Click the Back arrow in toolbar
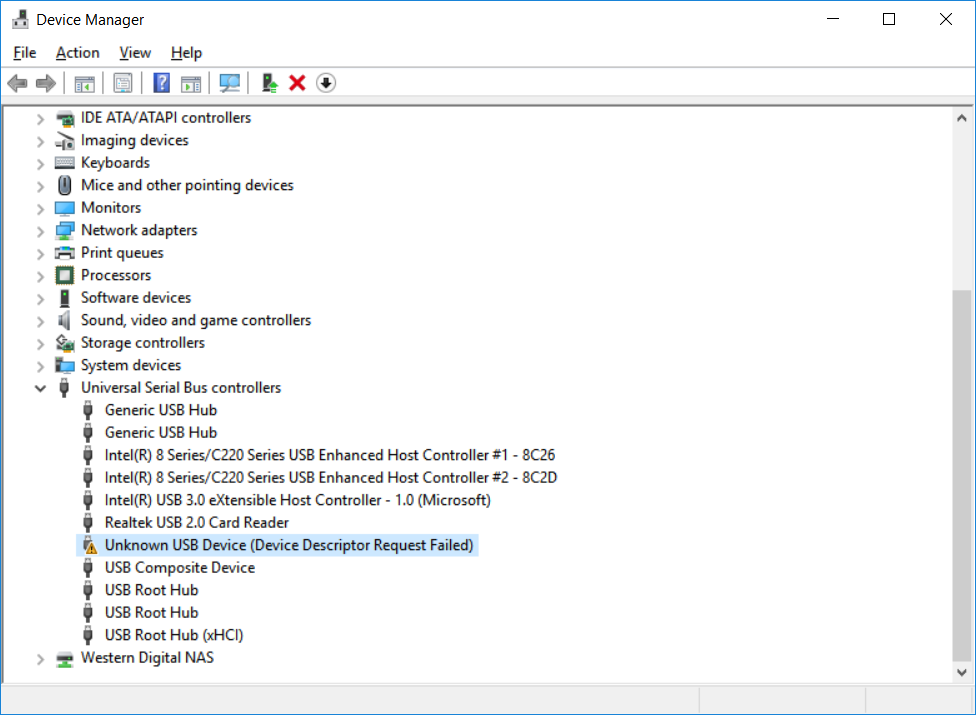The image size is (976, 715). click(x=17, y=83)
